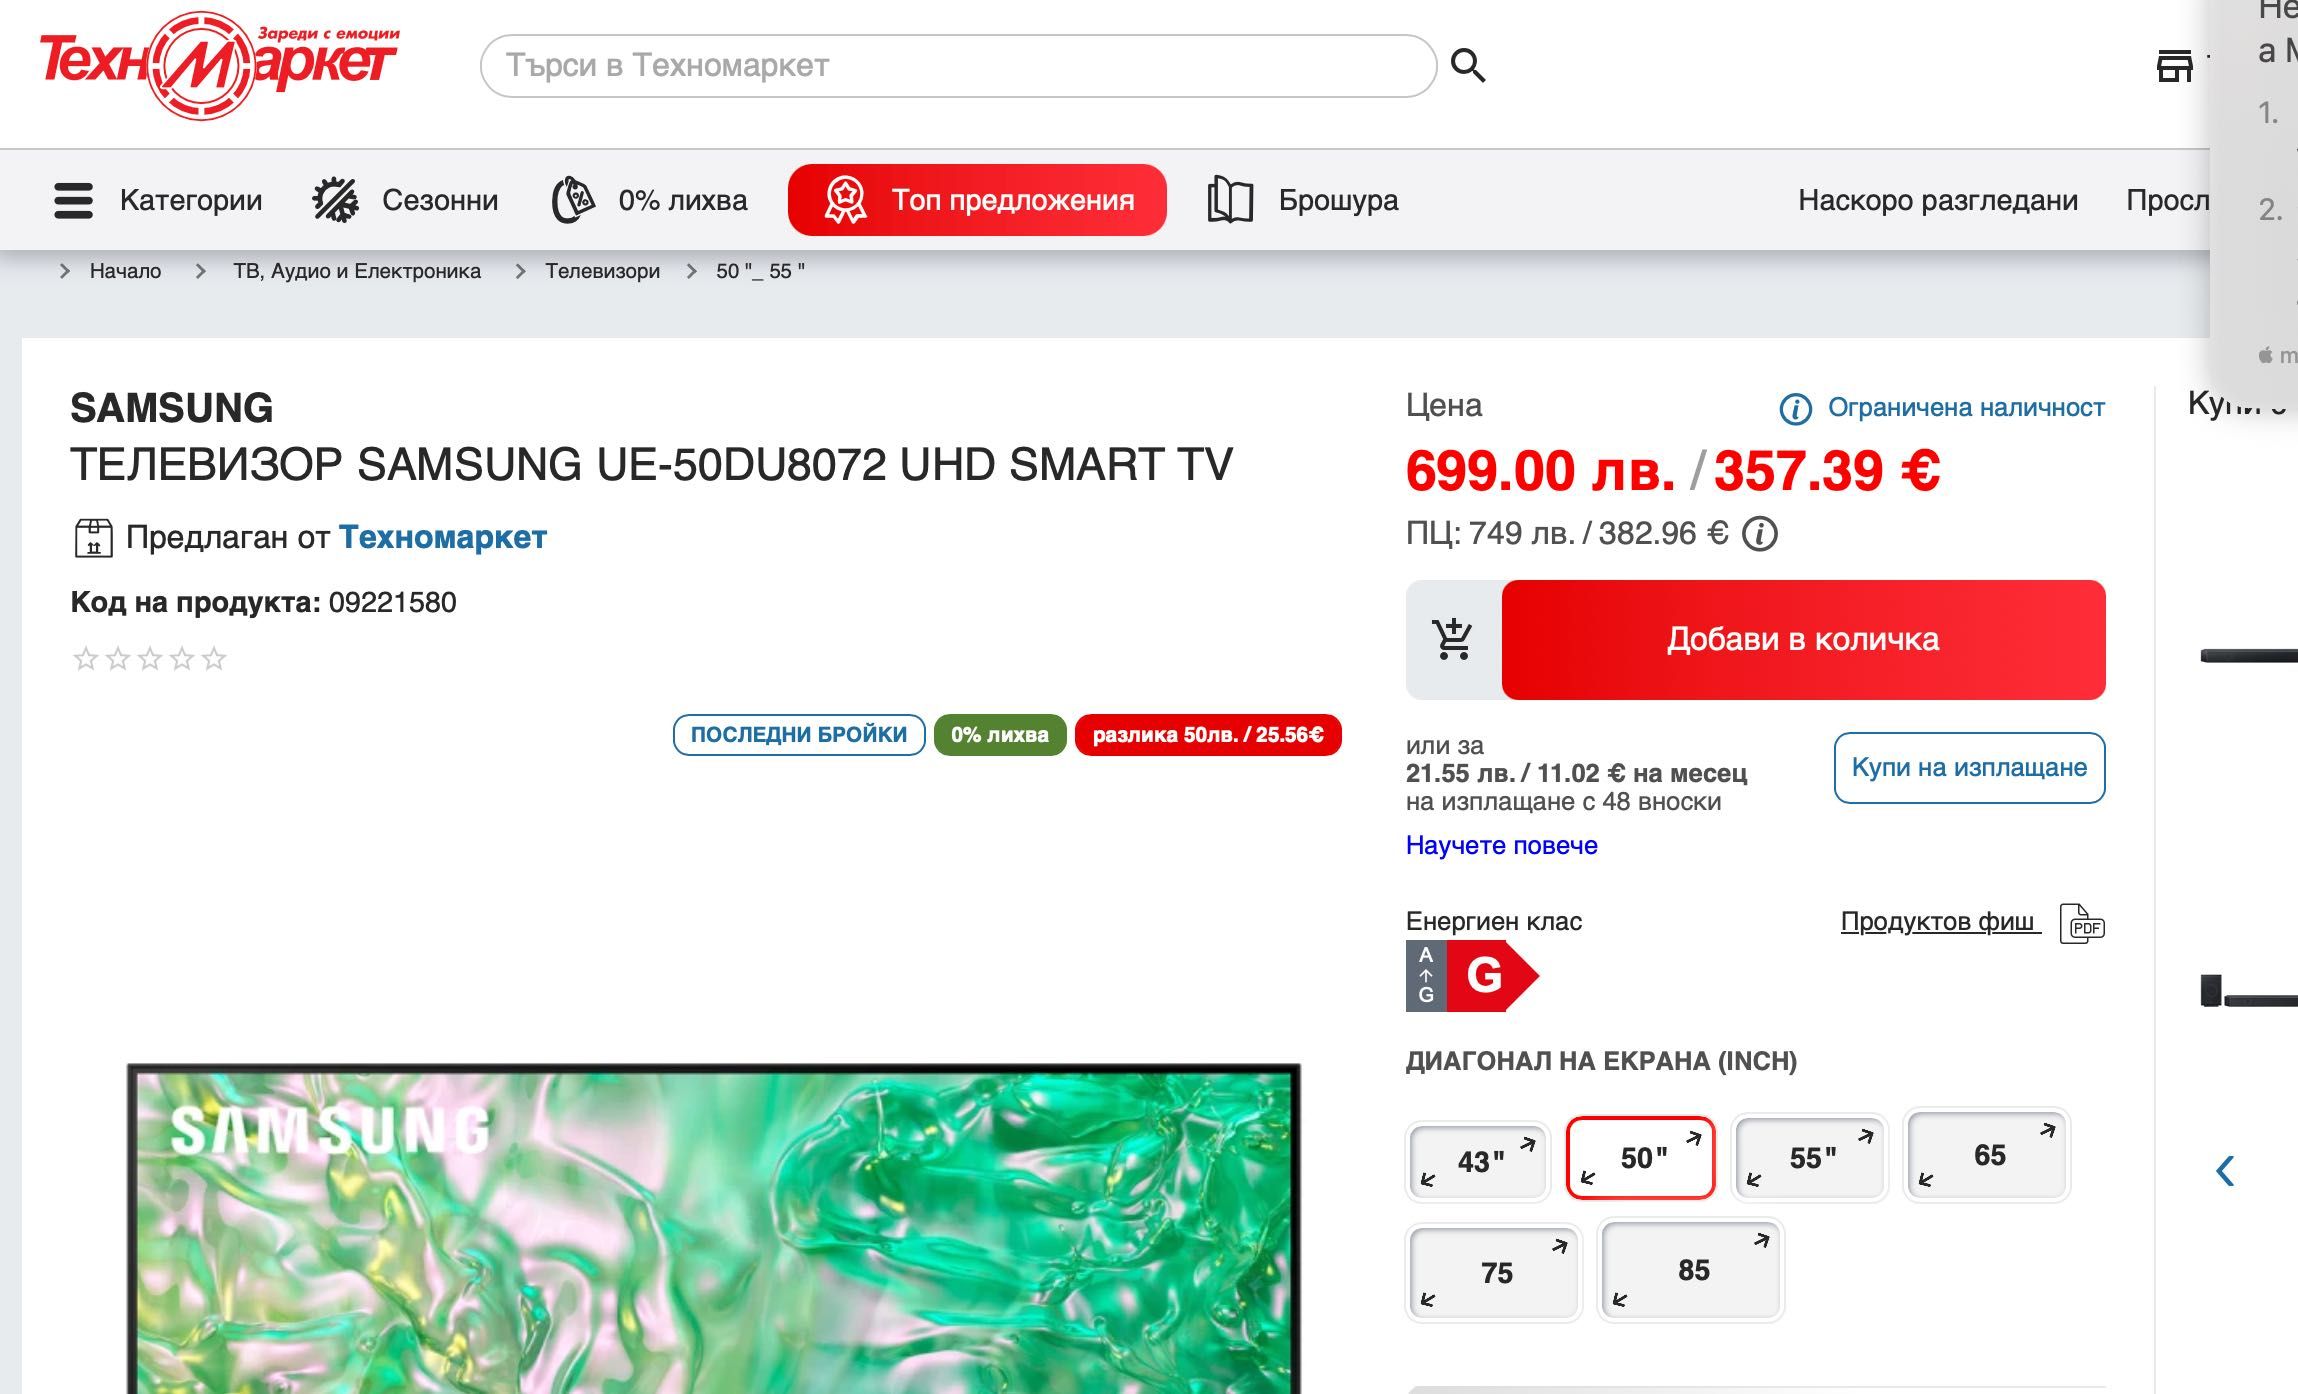Click the 0% percent tag icon
The height and width of the screenshot is (1394, 2298).
[x=573, y=200]
